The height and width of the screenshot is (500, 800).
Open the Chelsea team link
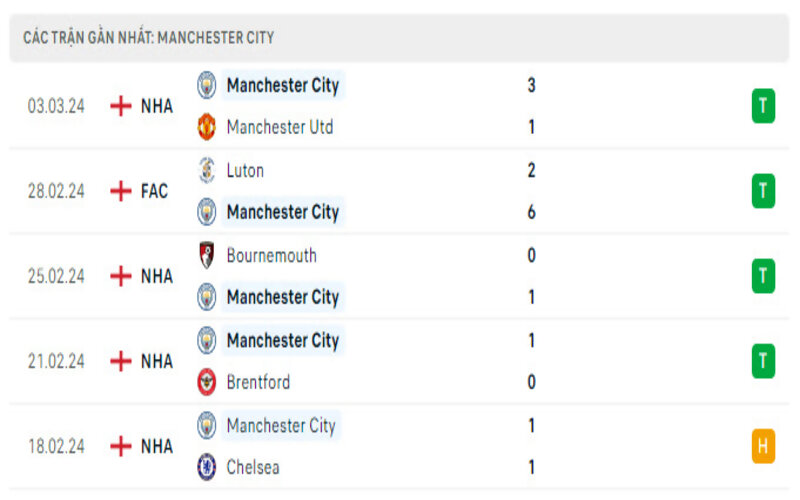[x=253, y=467]
